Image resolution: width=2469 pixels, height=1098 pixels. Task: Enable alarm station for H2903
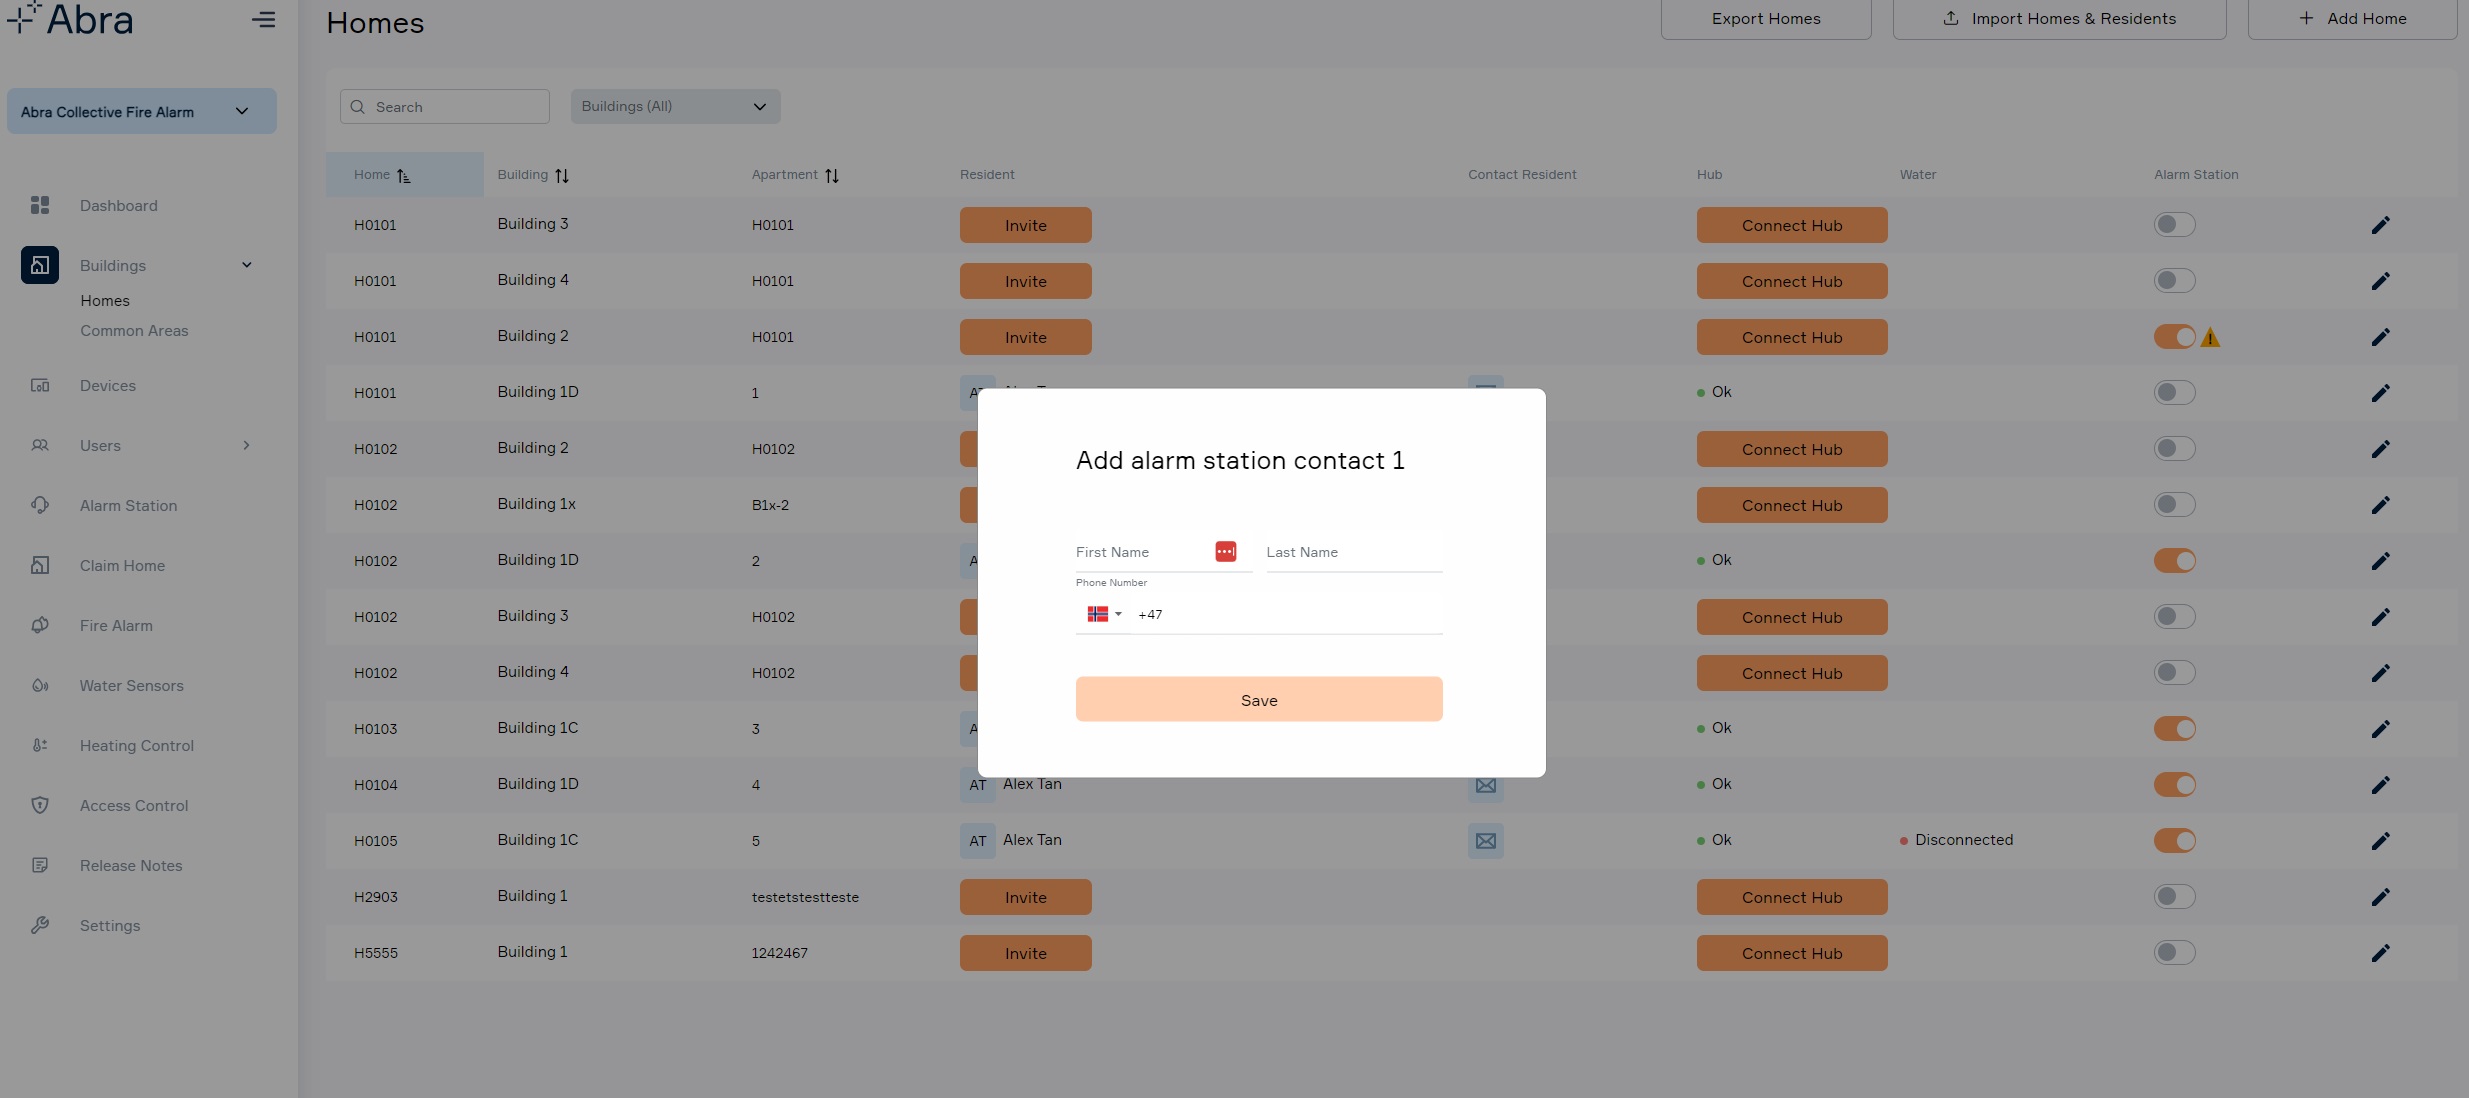2174,897
